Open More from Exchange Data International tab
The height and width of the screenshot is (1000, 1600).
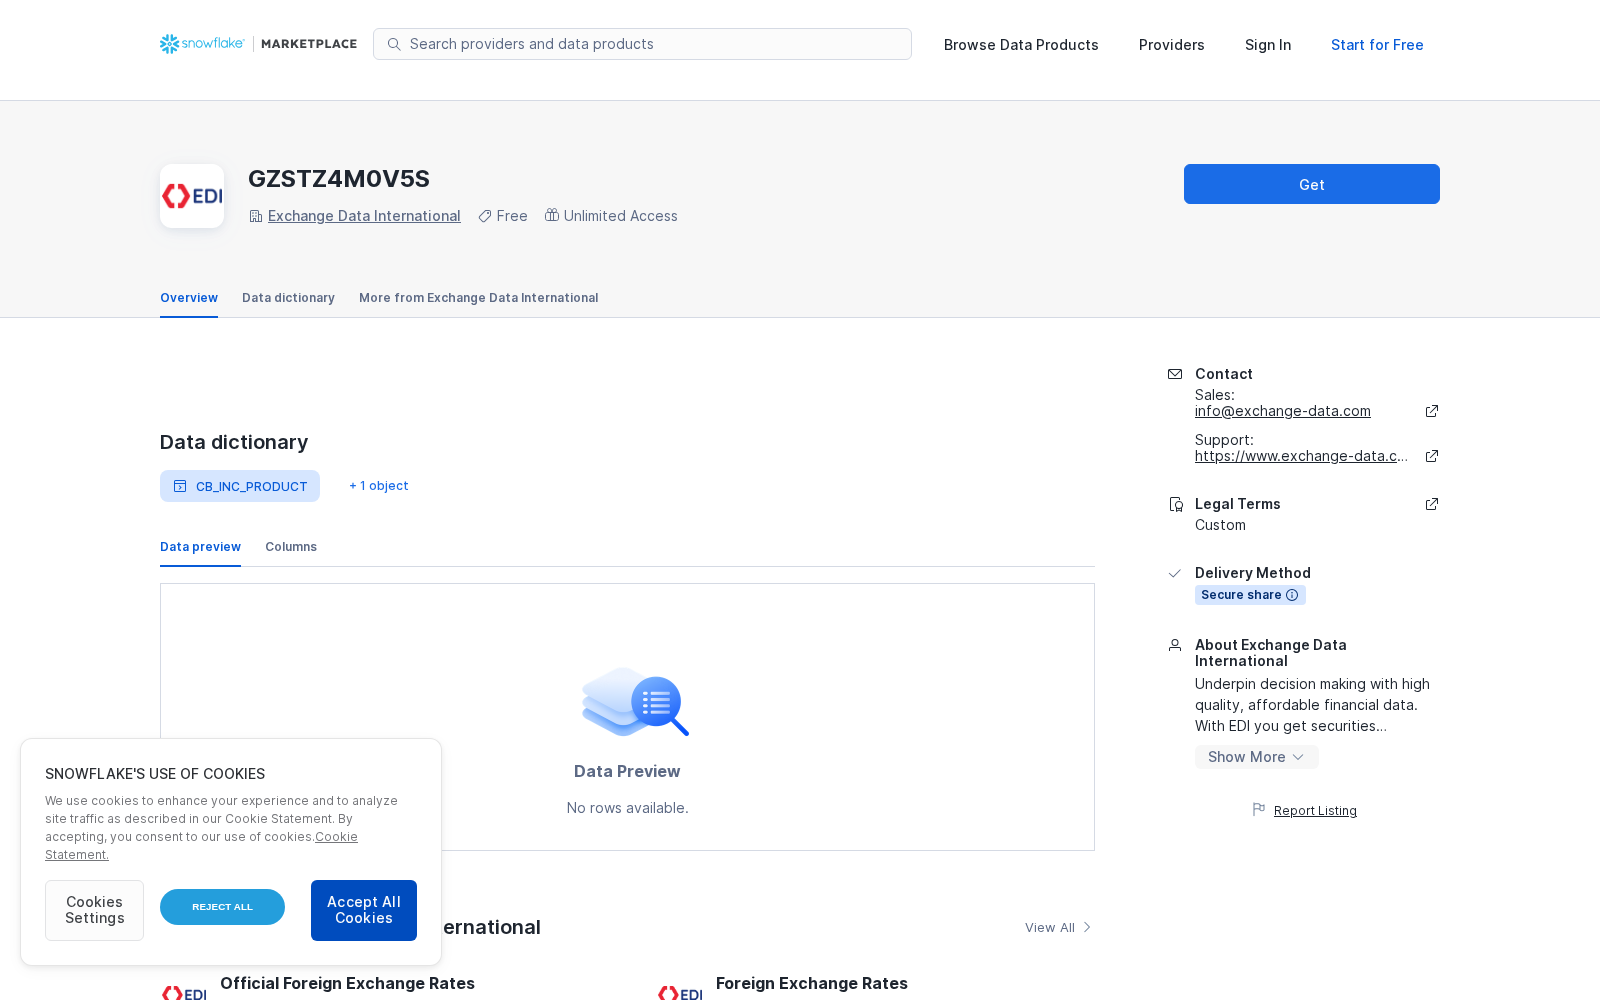coord(479,298)
